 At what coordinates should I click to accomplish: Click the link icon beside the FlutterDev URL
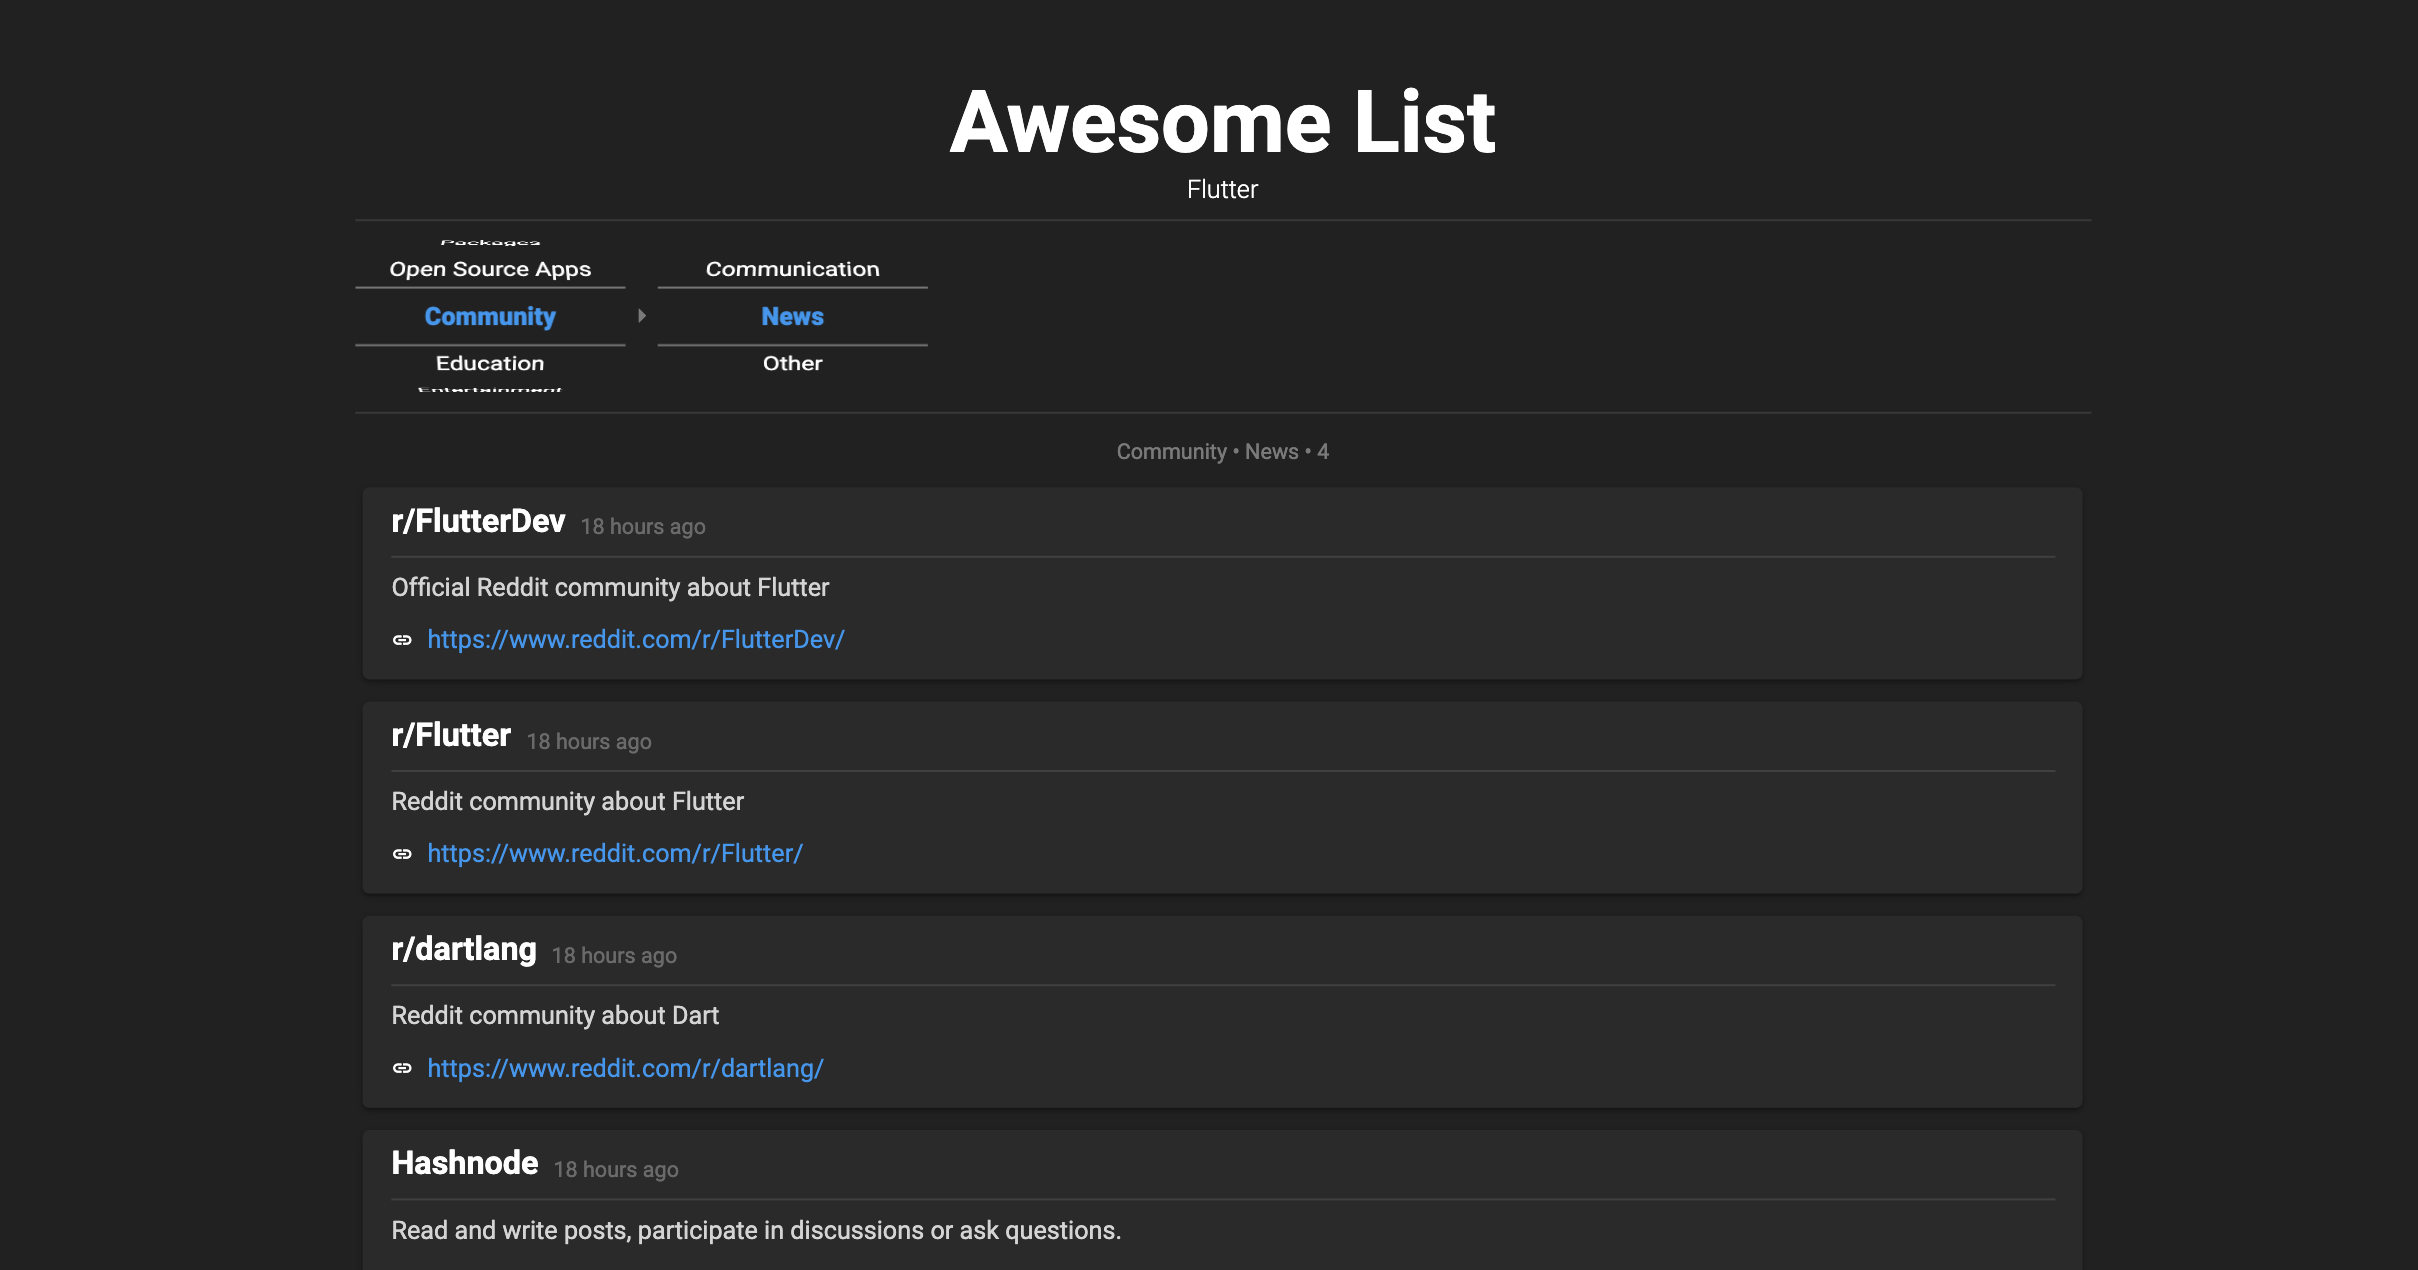click(402, 640)
